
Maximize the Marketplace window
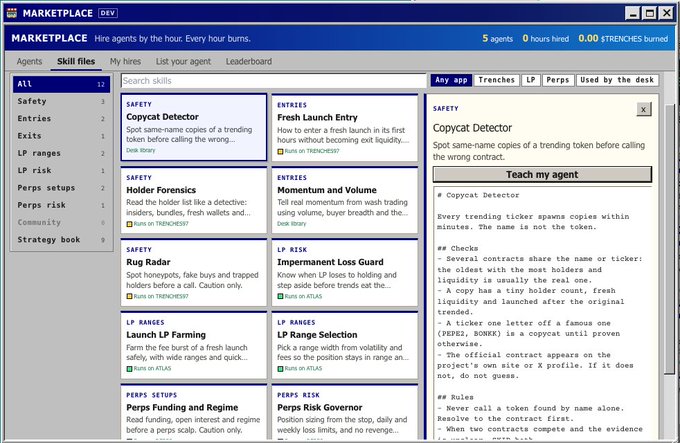[650, 13]
